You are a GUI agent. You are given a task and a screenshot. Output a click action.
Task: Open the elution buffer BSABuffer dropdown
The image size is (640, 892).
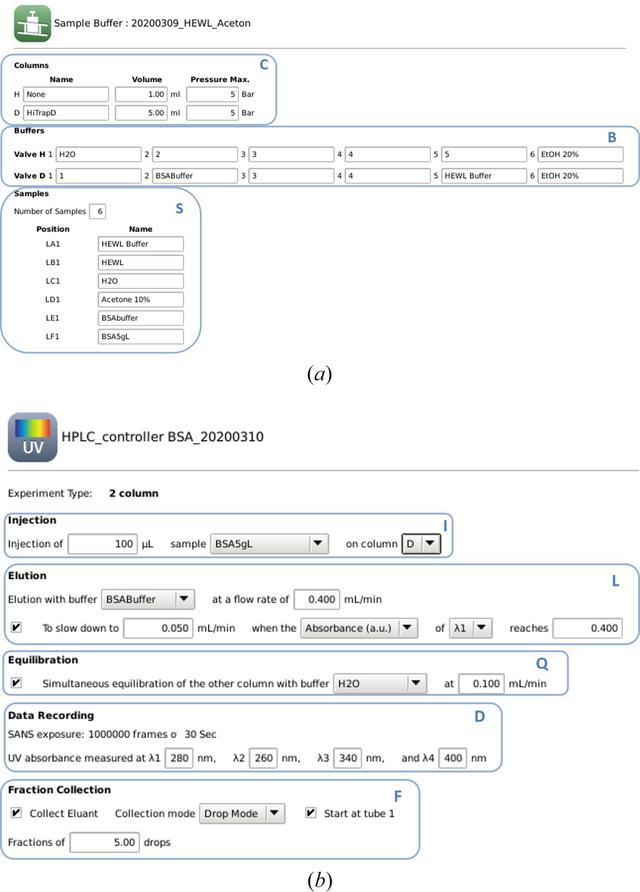click(148, 599)
